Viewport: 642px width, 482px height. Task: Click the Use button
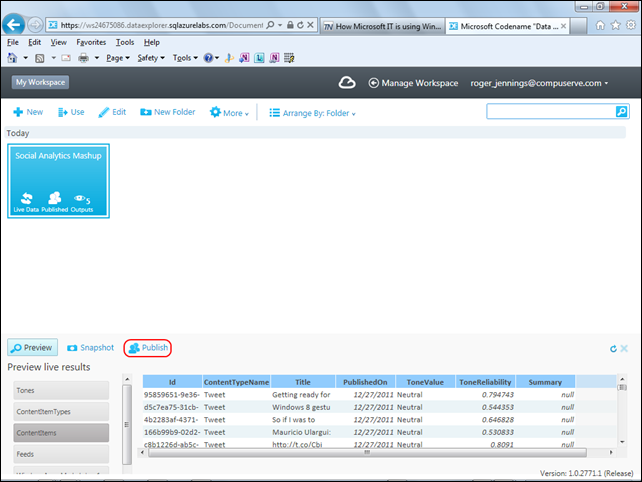pos(71,112)
